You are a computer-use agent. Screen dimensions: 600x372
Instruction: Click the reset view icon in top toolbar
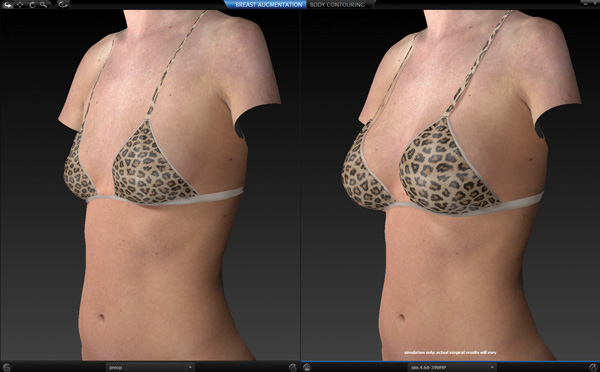point(63,5)
